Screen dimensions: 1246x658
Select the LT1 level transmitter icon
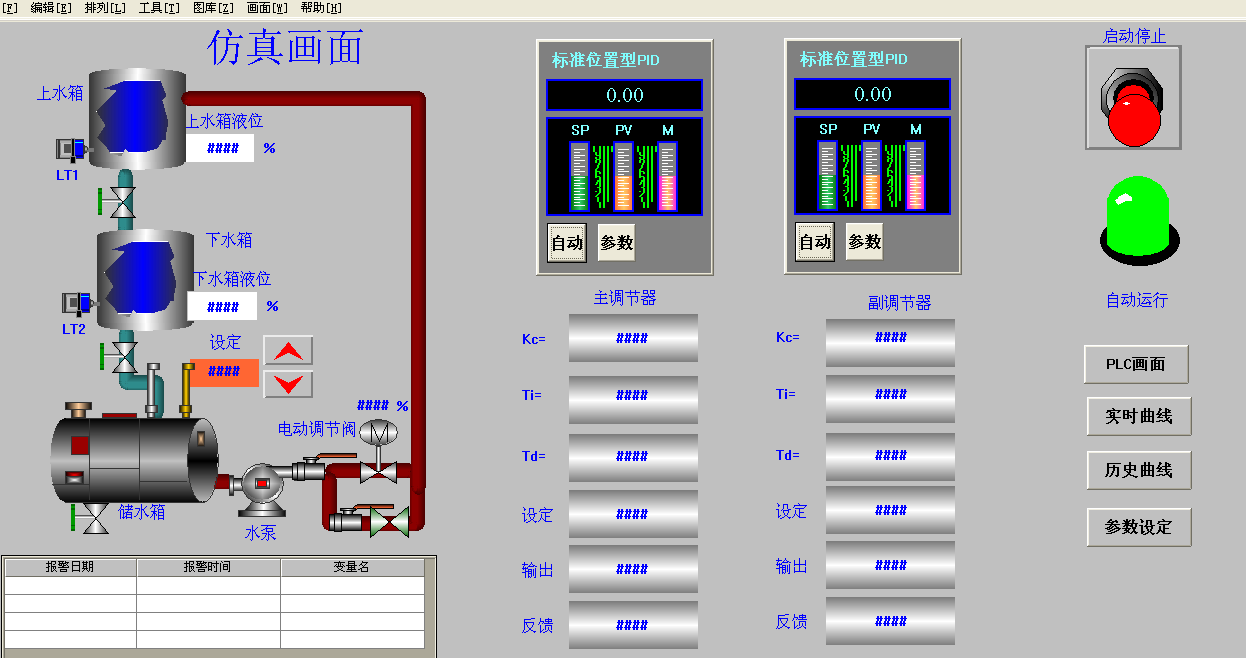pyautogui.click(x=71, y=151)
